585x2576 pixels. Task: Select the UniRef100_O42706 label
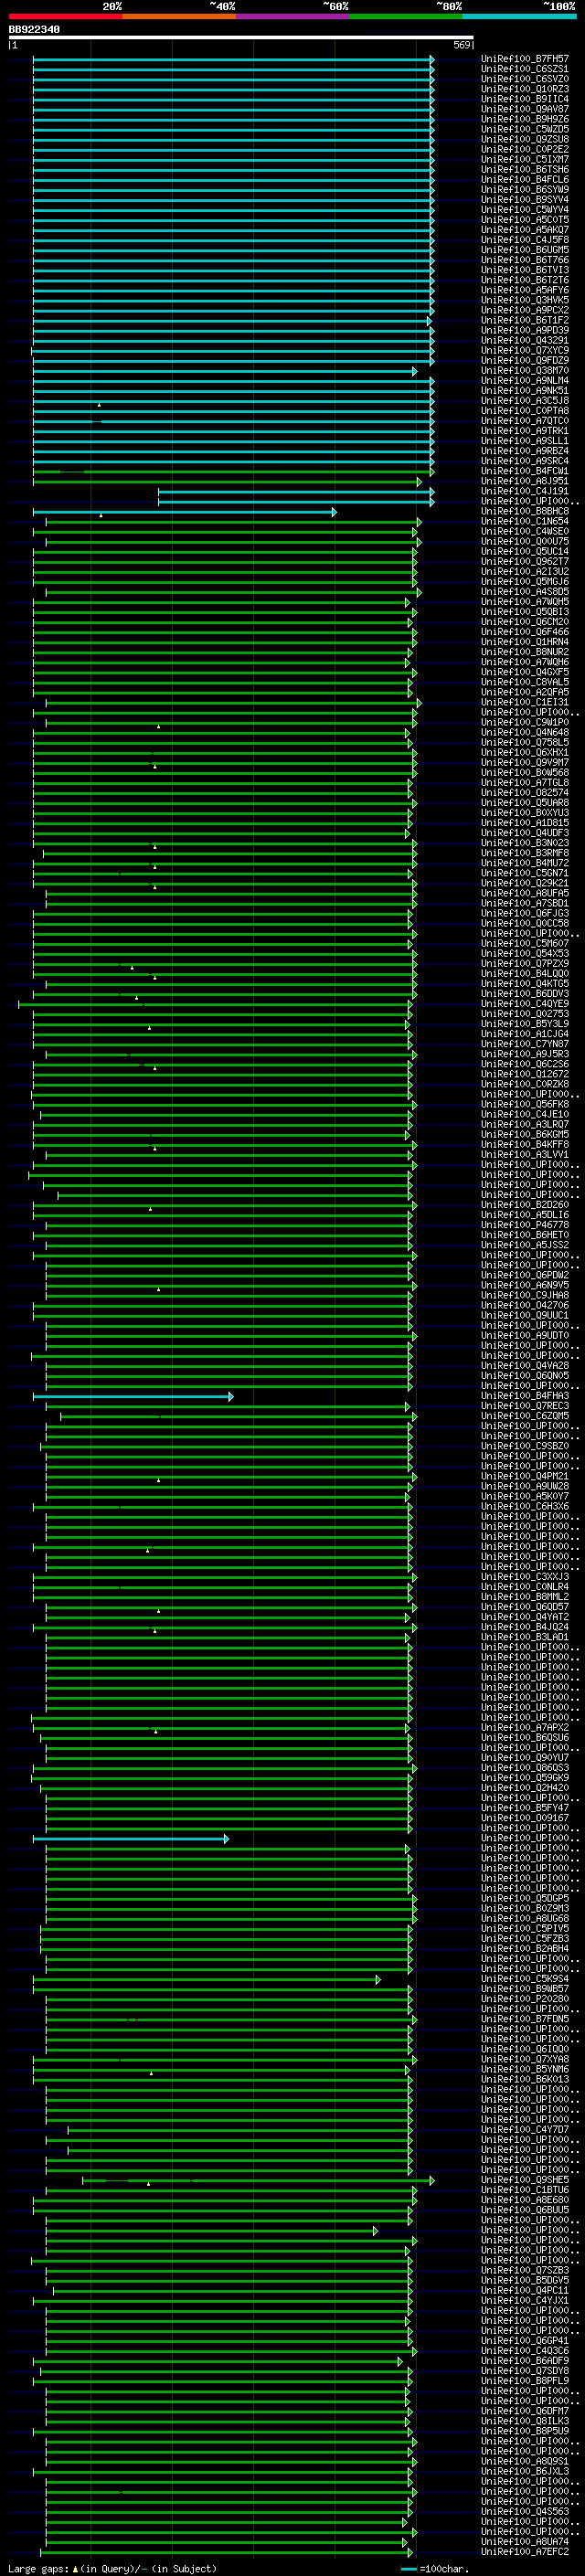coord(525,1306)
